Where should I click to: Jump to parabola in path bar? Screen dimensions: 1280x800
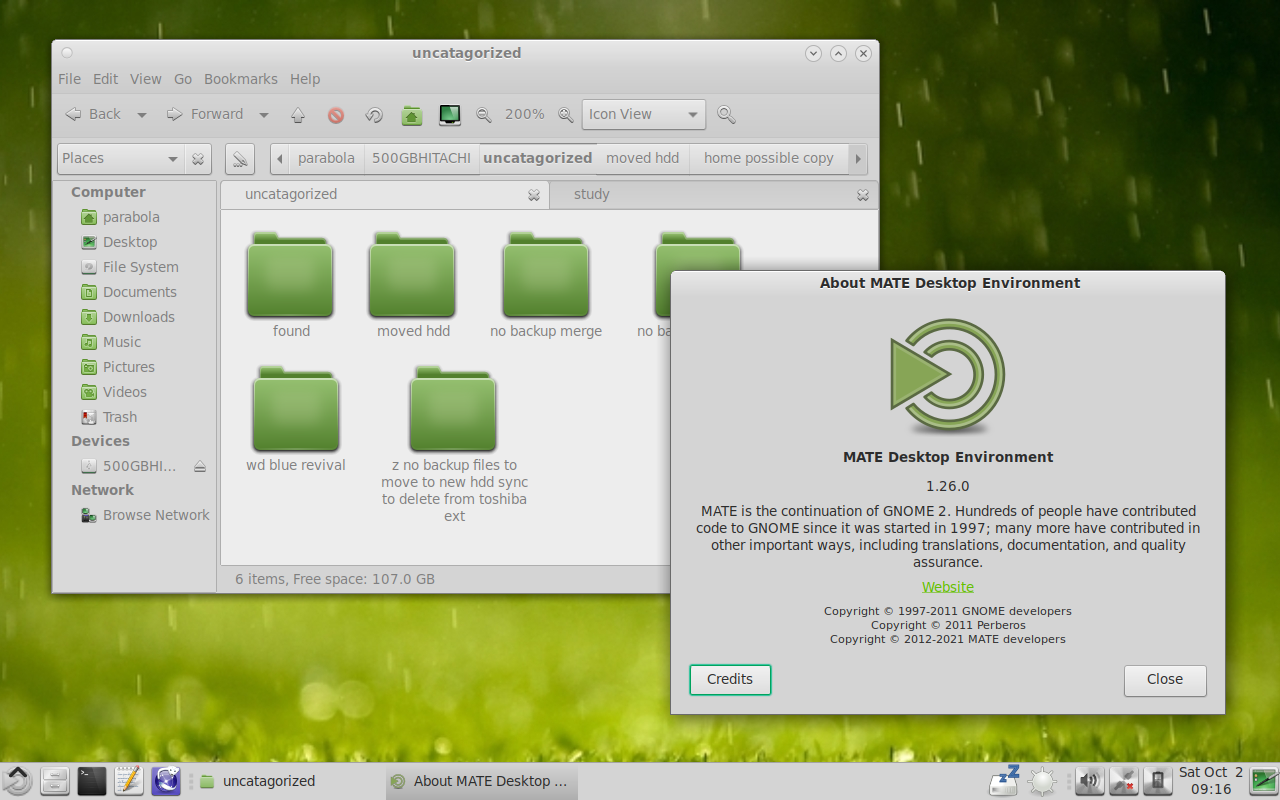pos(326,158)
